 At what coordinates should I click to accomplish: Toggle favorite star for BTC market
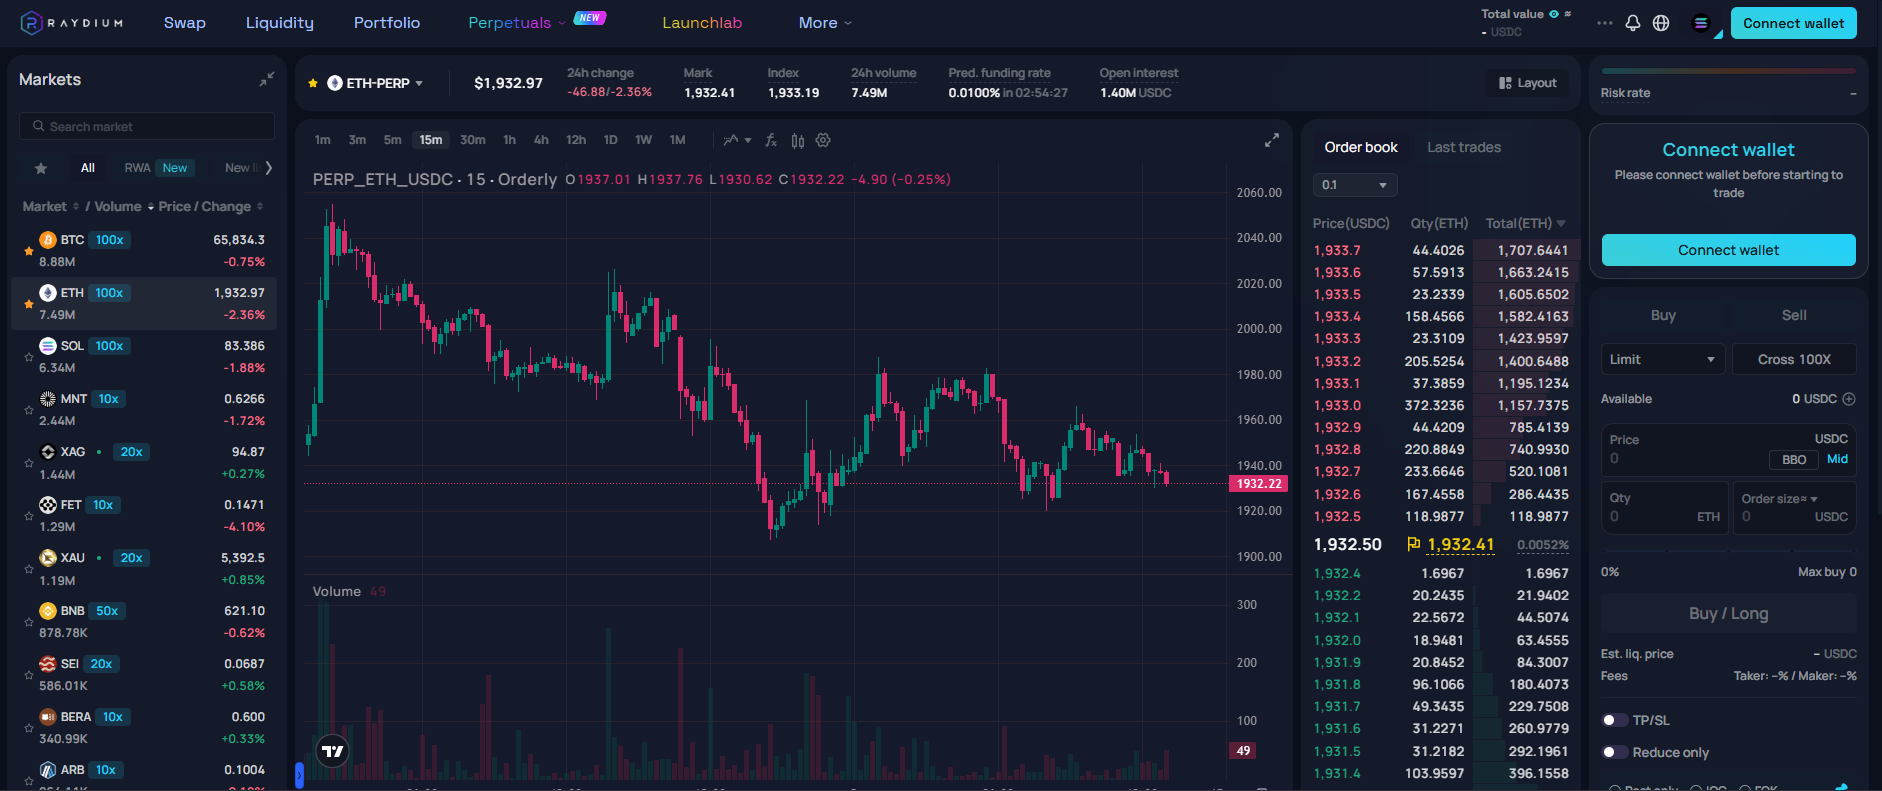[x=29, y=251]
